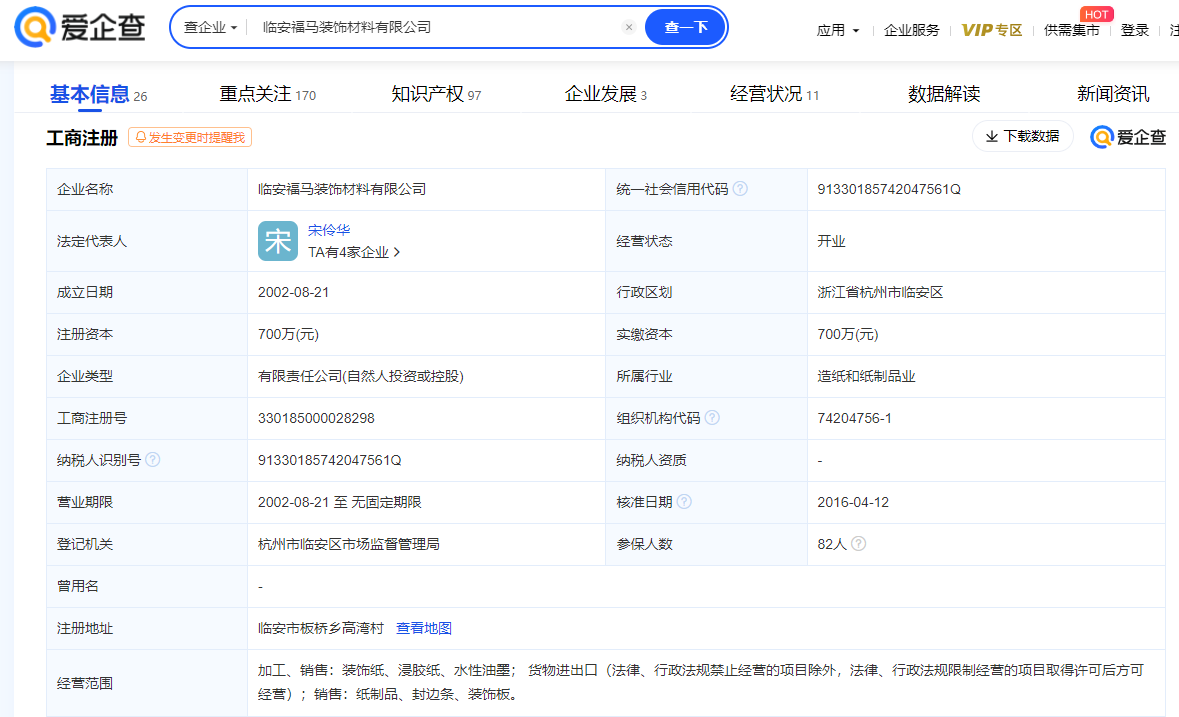Click the 宋 avatar of the legal representative
The image size is (1179, 717).
[277, 241]
